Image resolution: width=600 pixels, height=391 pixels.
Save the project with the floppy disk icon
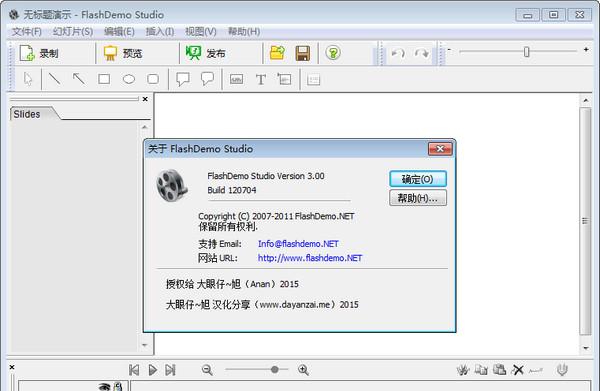pos(303,53)
